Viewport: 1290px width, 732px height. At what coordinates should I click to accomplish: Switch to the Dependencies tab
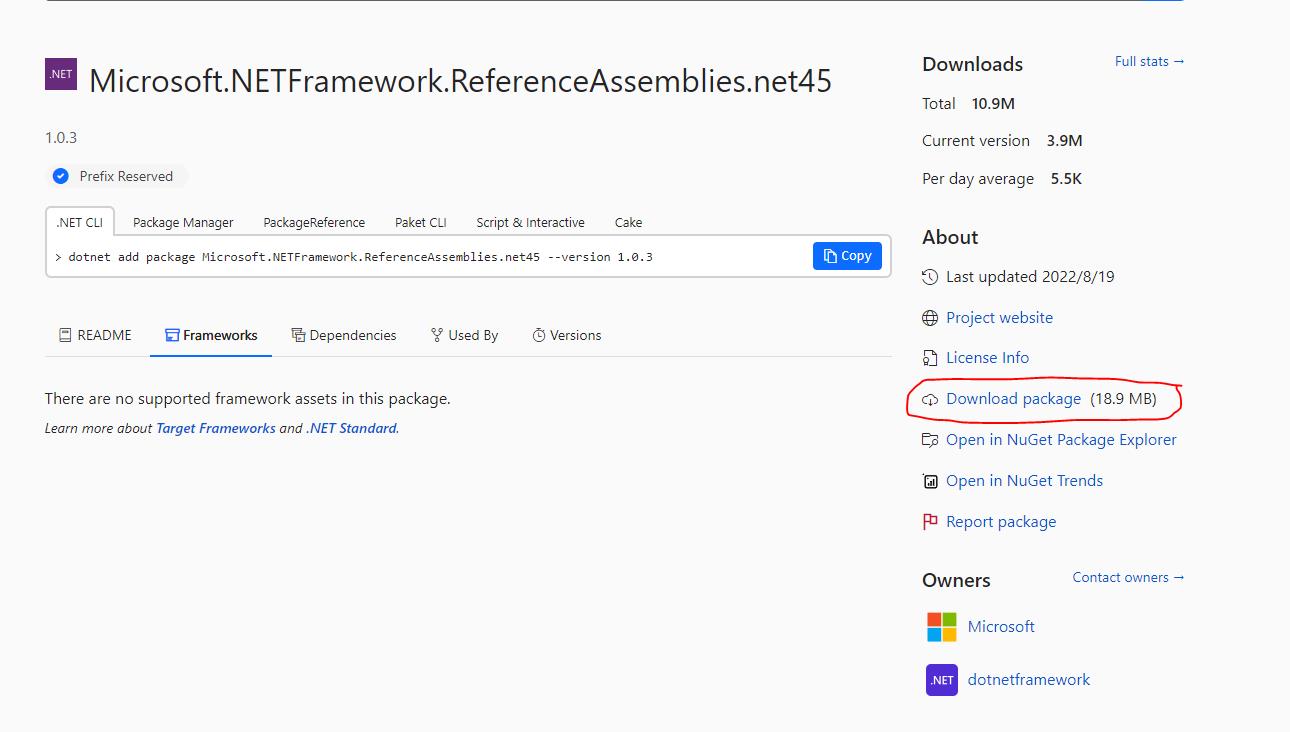coord(344,335)
